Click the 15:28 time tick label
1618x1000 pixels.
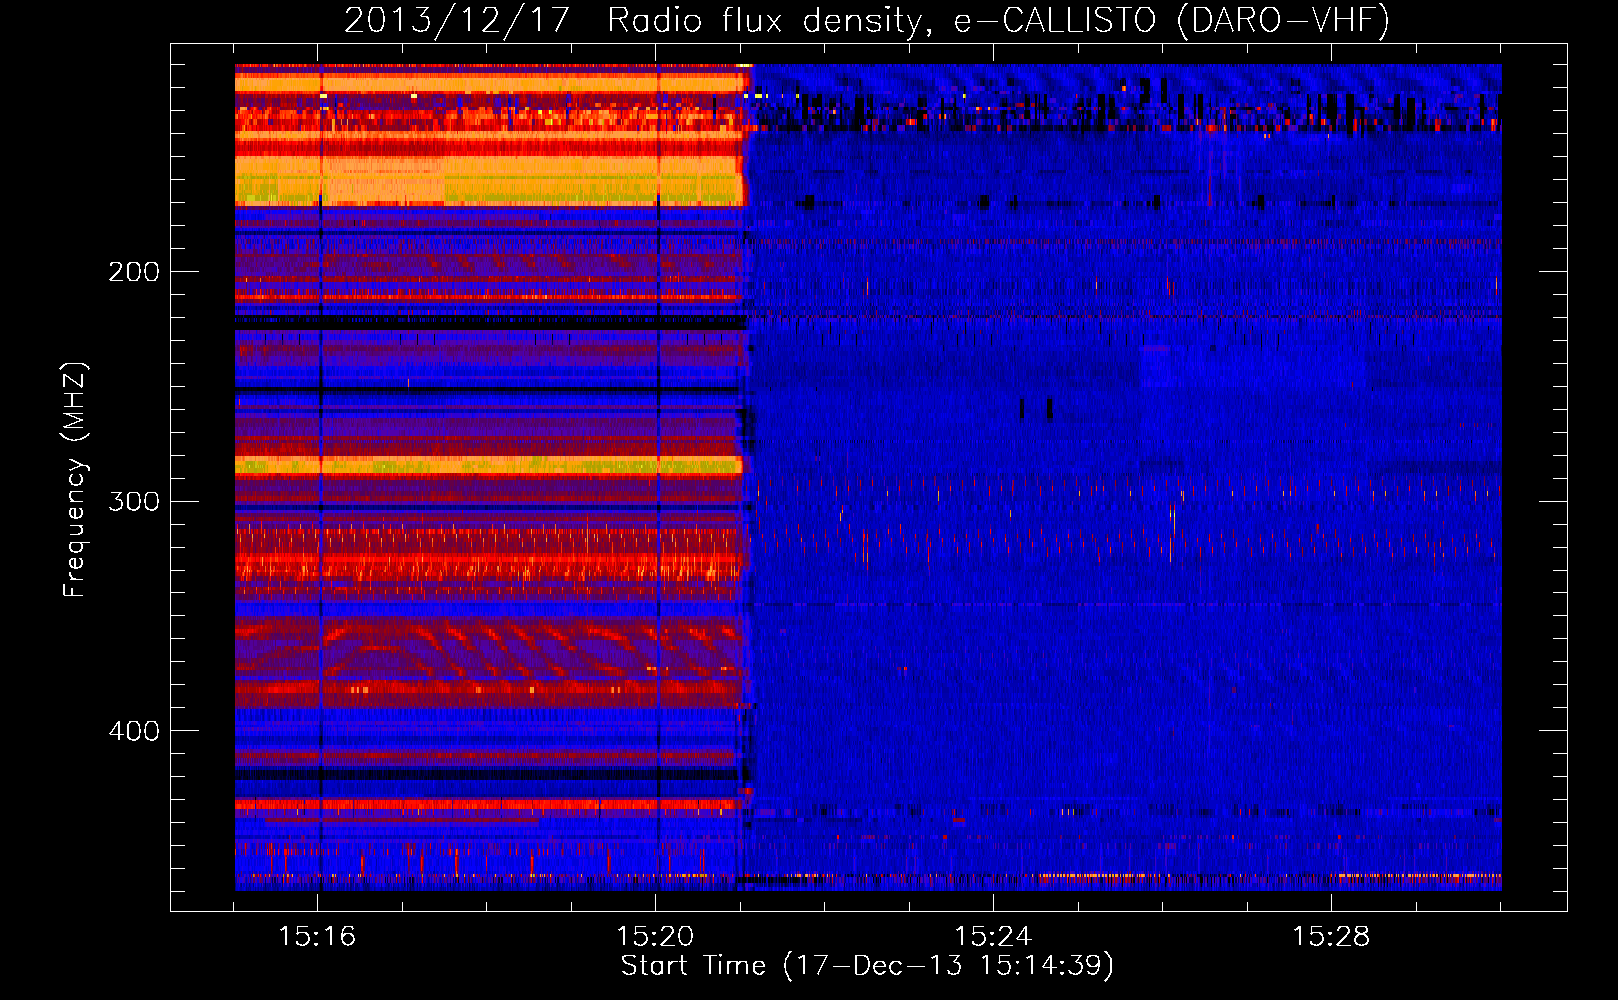(1331, 936)
